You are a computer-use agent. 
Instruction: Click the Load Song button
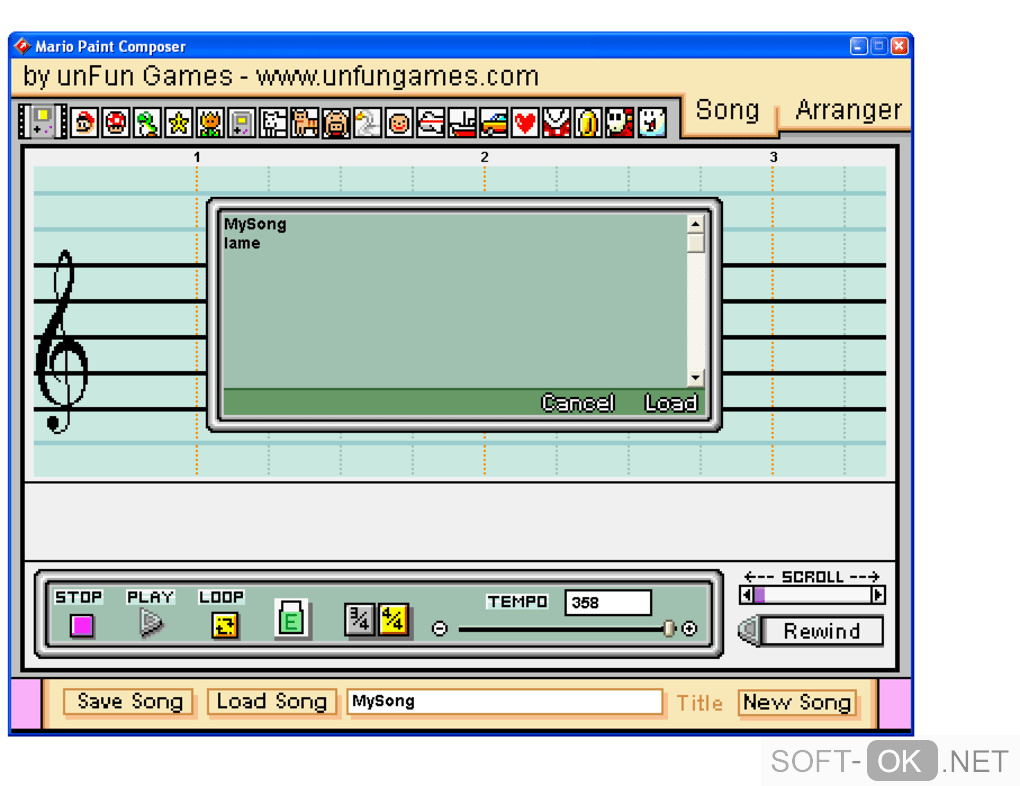[x=271, y=701]
